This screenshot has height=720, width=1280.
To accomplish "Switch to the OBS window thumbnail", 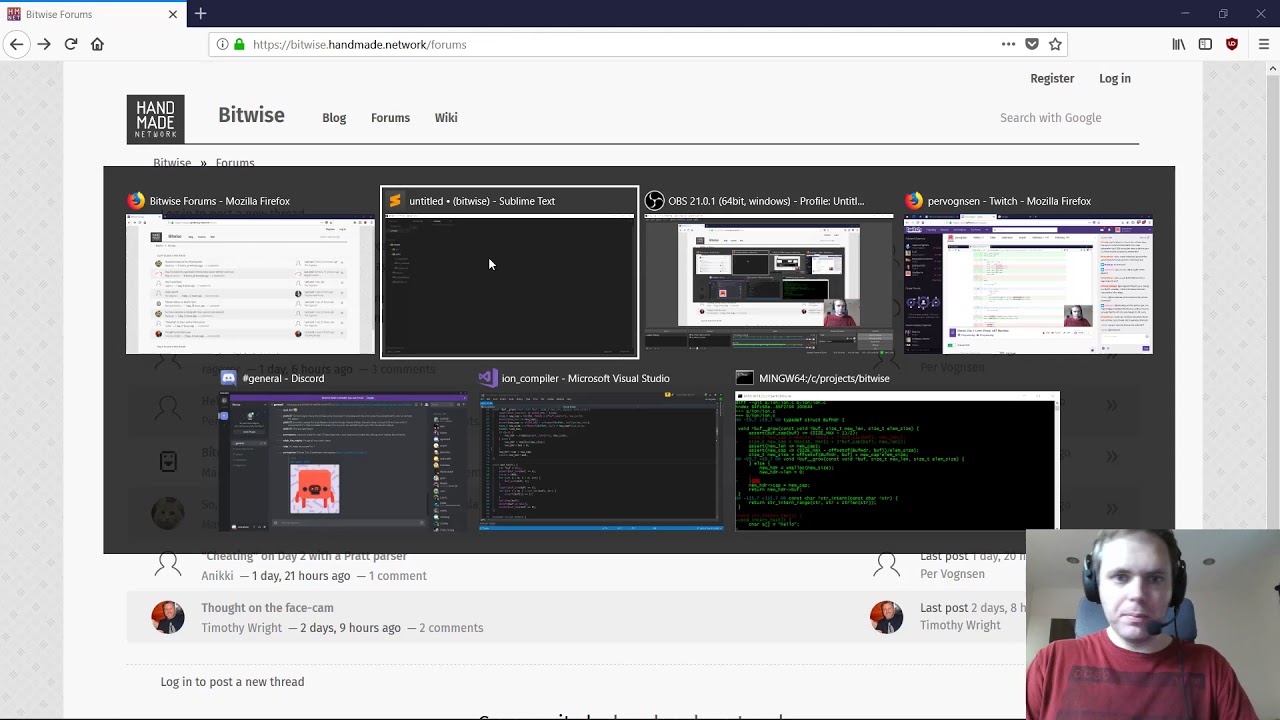I will pos(768,285).
